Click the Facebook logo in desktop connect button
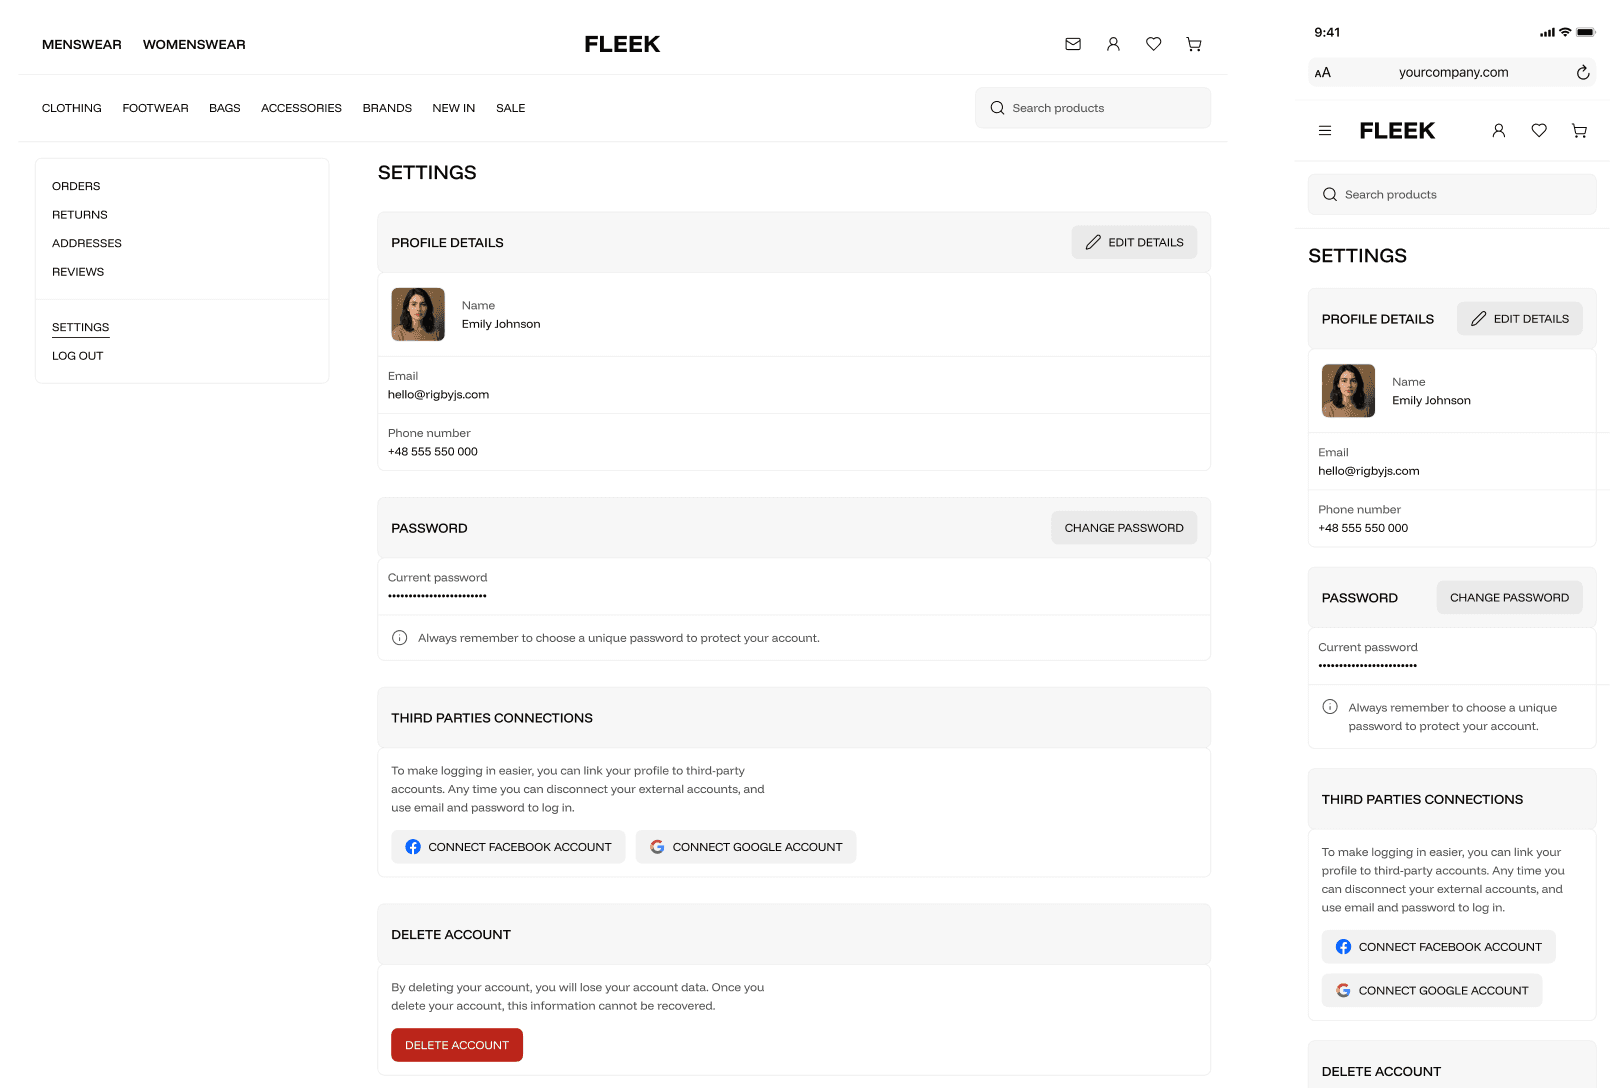The height and width of the screenshot is (1088, 1620). point(413,847)
